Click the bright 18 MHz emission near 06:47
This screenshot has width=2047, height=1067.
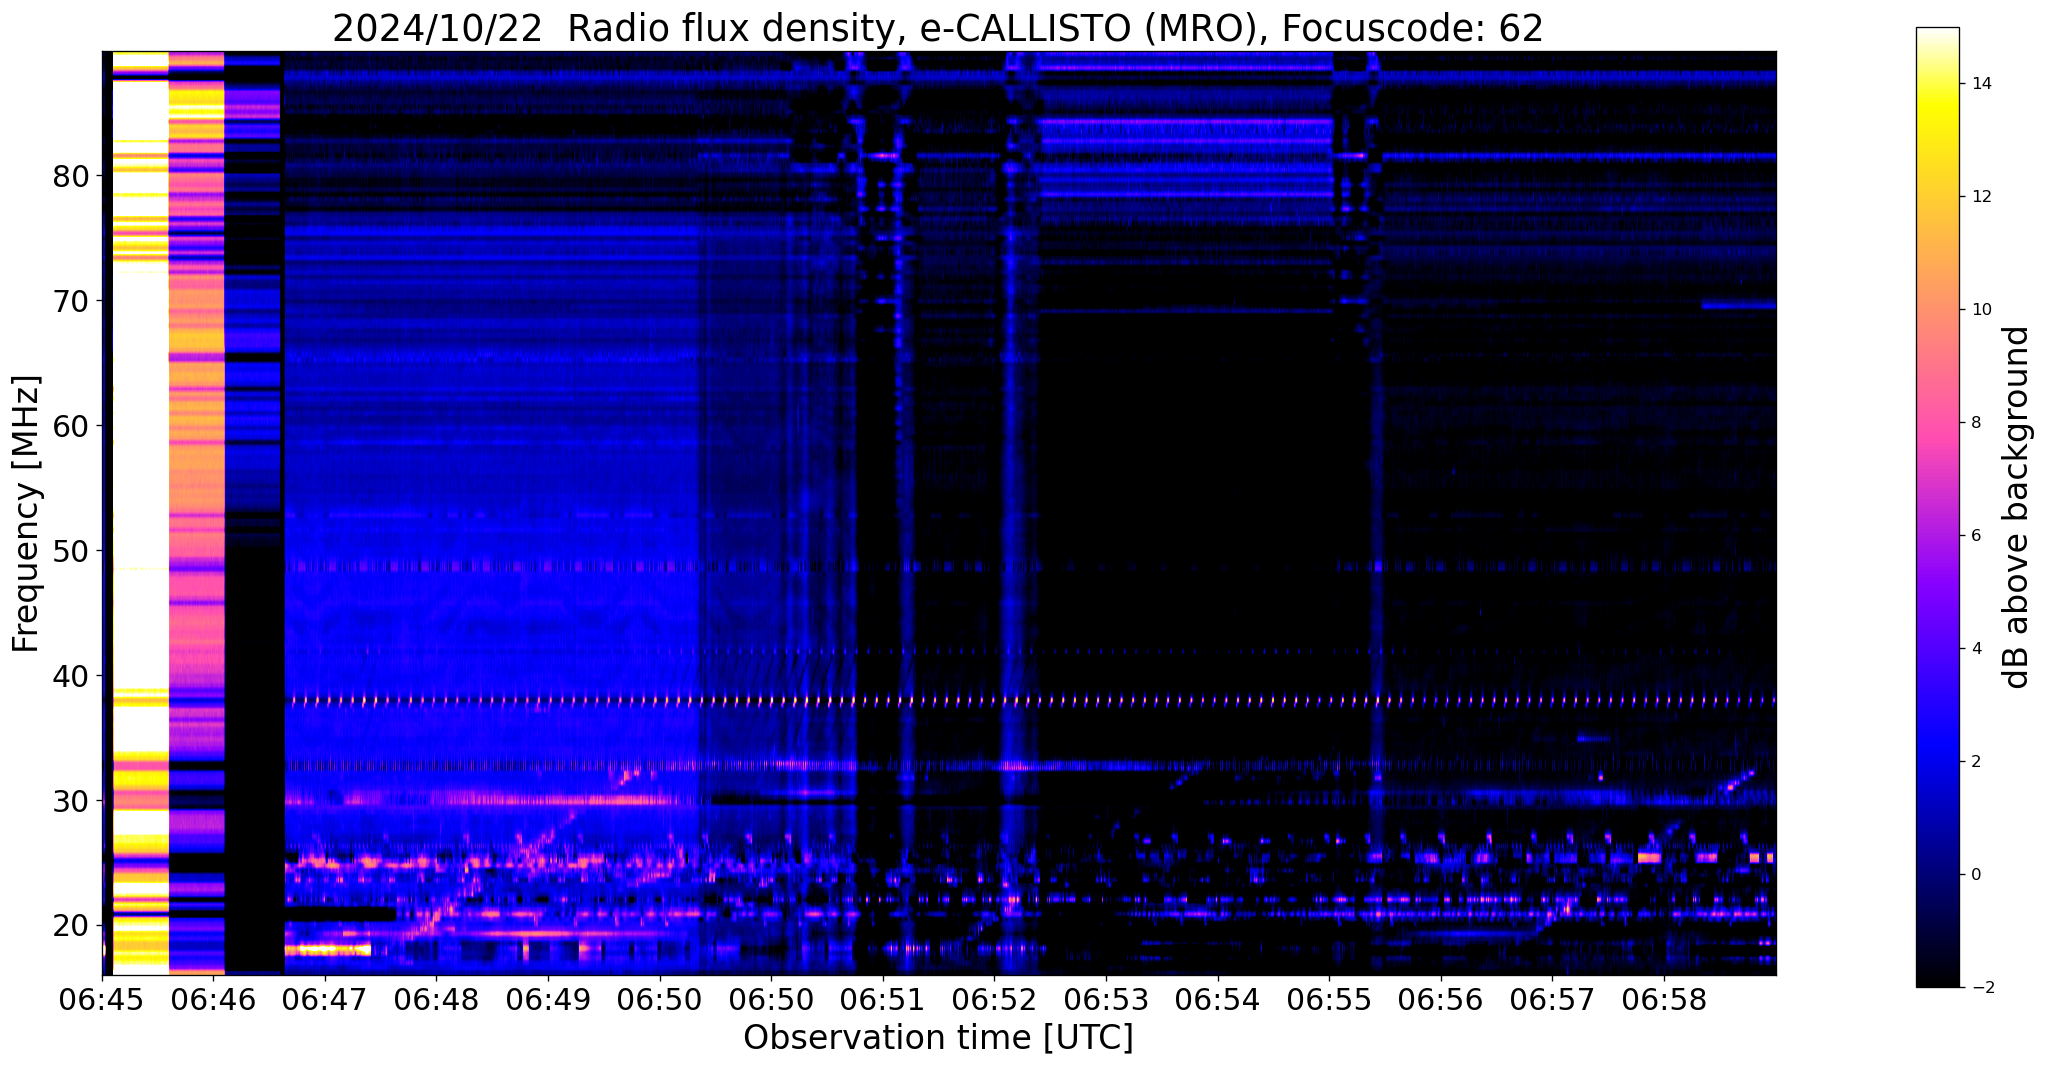328,949
